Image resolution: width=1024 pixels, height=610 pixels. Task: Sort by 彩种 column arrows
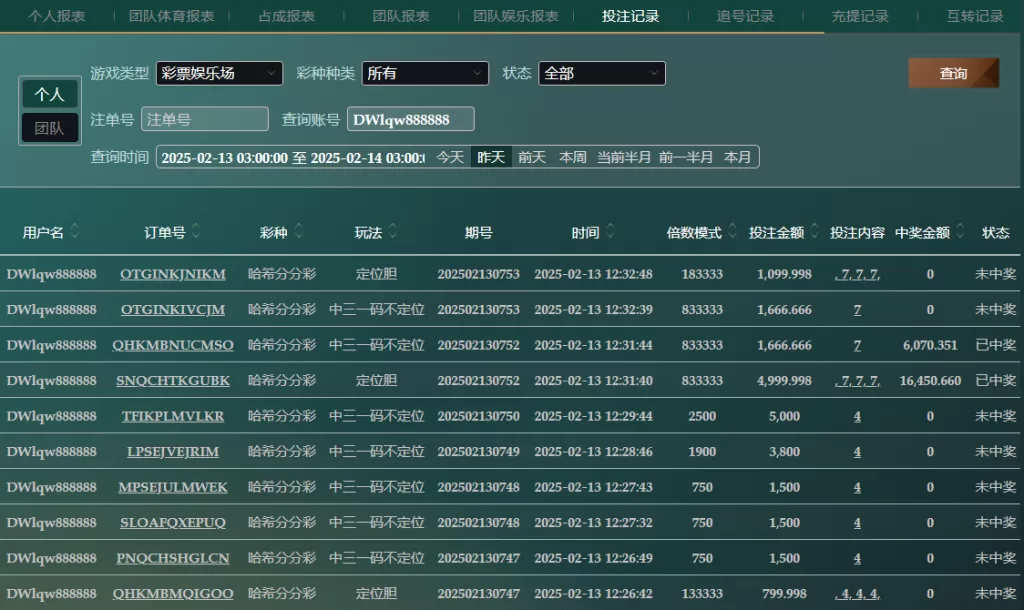click(298, 231)
